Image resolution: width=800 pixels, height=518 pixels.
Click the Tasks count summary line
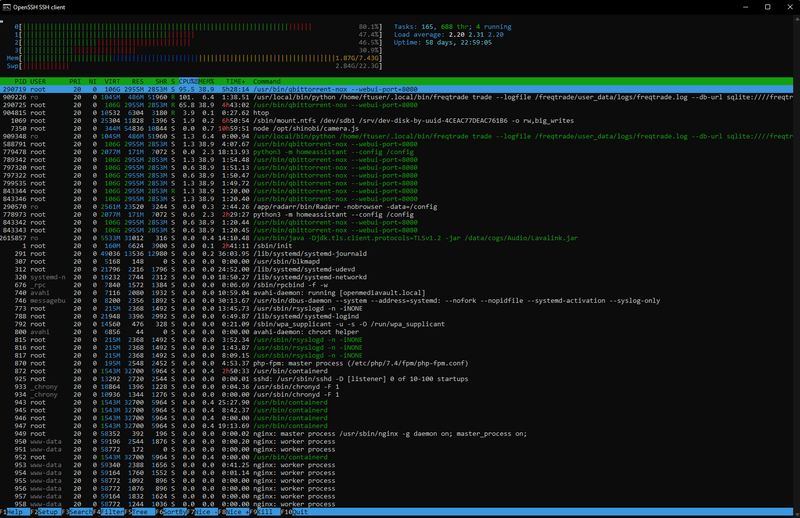point(453,27)
